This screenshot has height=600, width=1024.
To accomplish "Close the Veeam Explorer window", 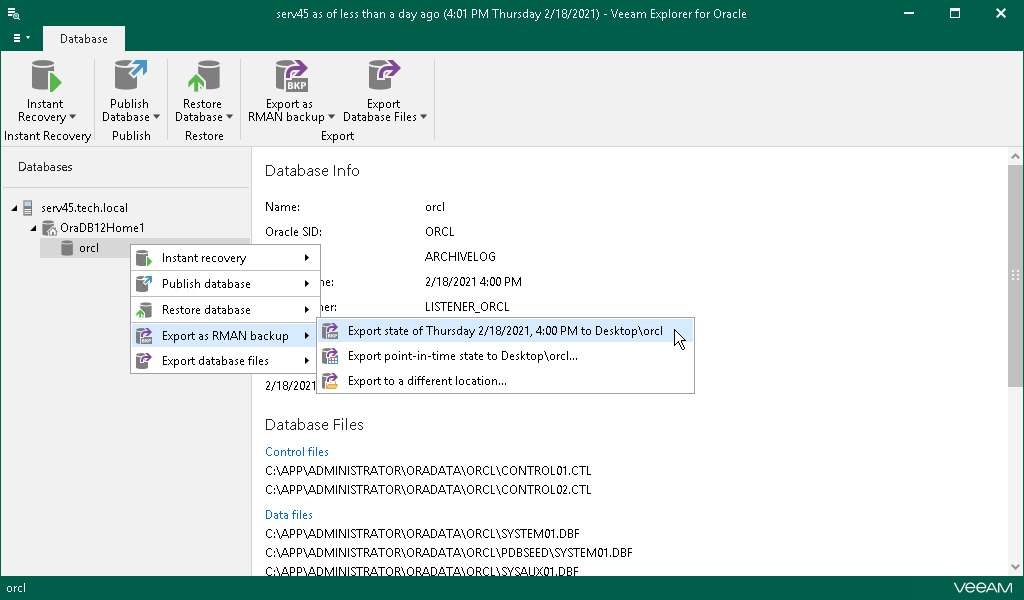I will (1000, 13).
